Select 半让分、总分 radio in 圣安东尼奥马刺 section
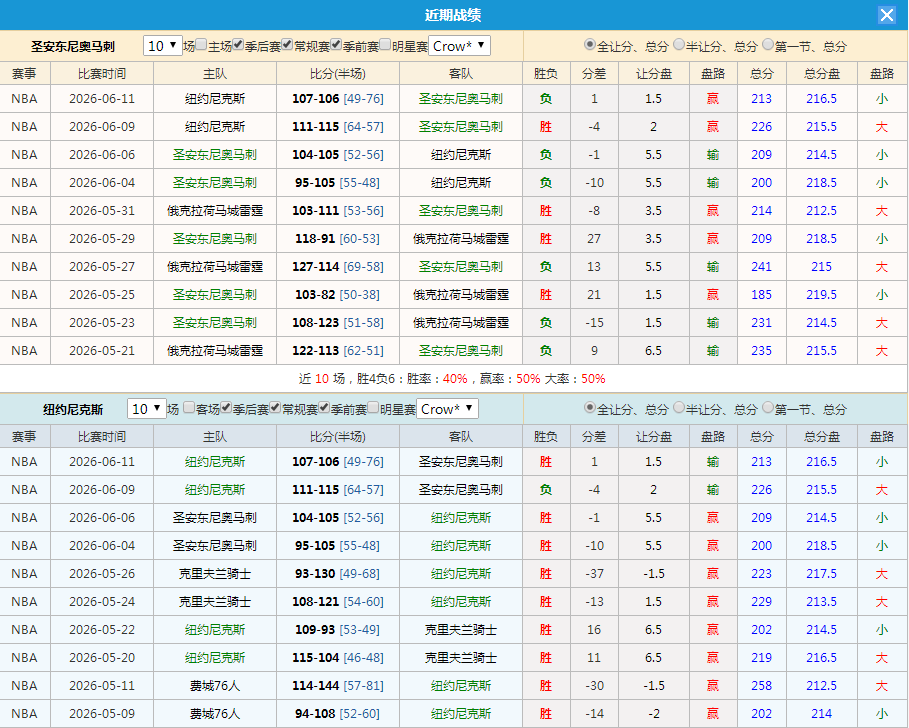 pyautogui.click(x=679, y=45)
